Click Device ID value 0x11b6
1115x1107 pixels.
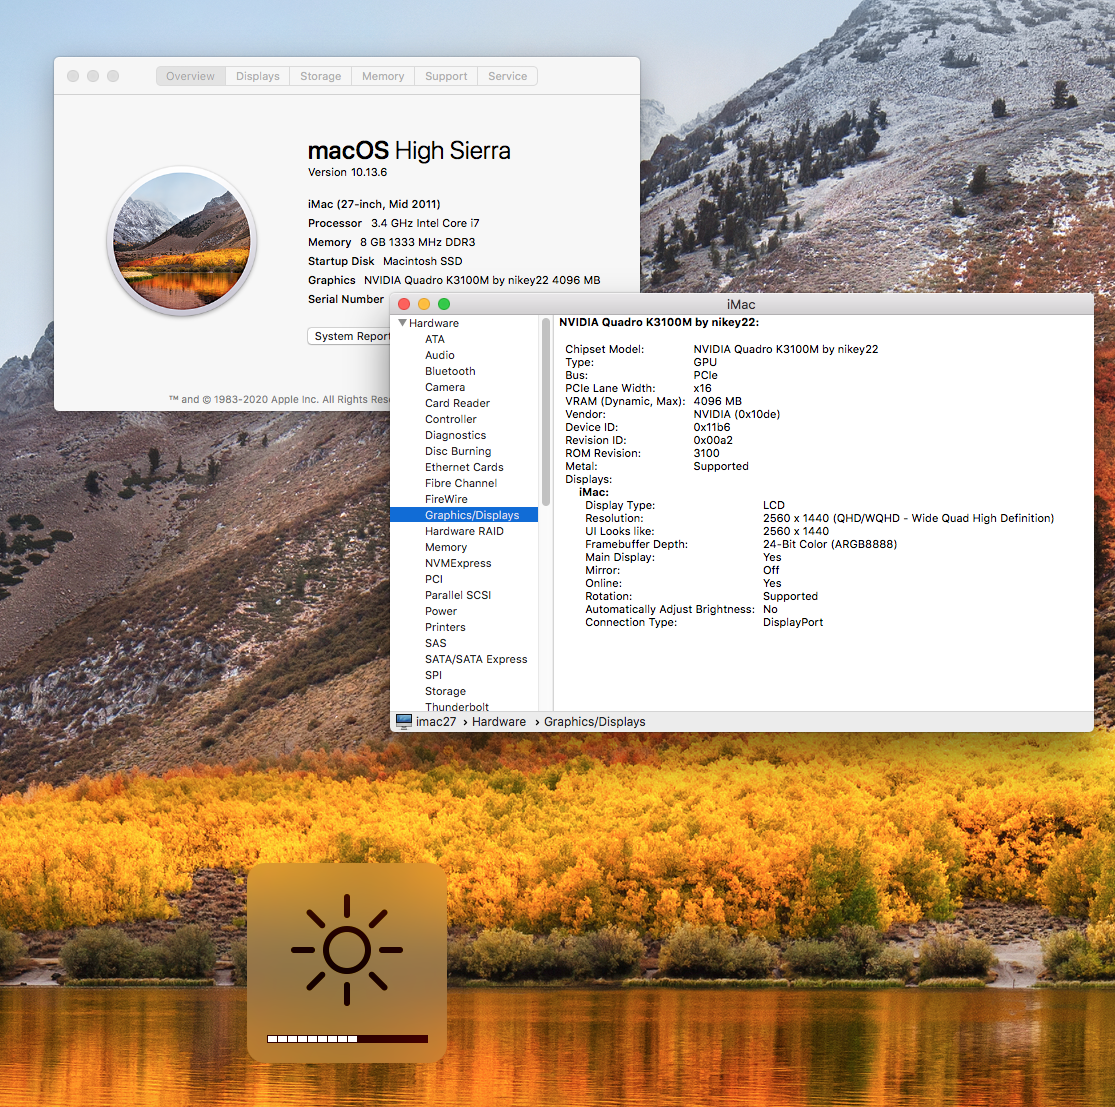point(712,427)
